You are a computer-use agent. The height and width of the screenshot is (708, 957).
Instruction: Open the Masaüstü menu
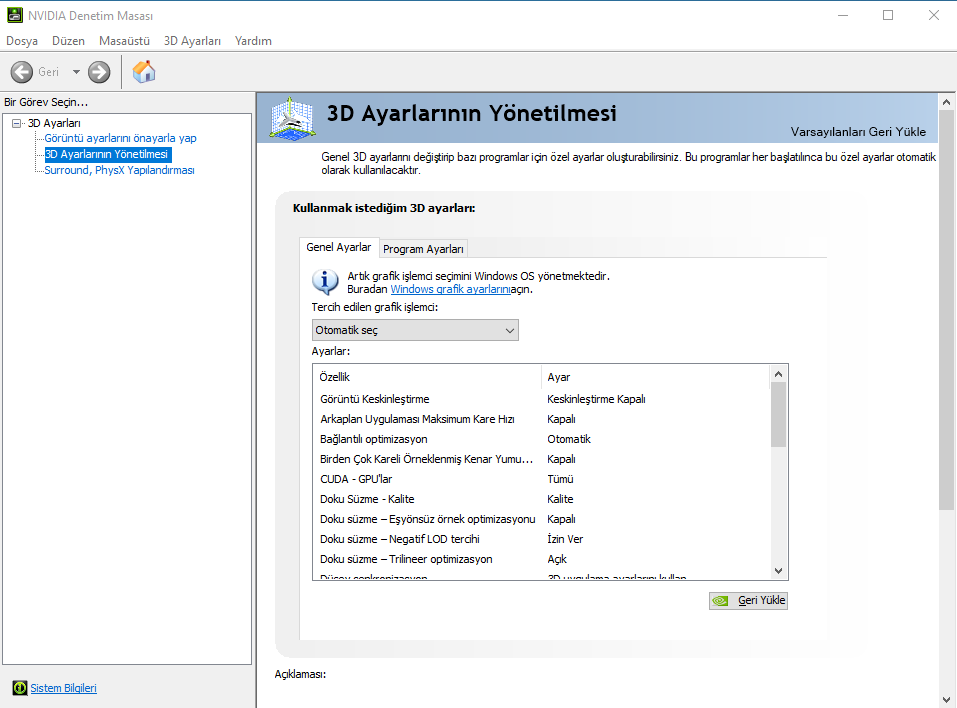[x=125, y=41]
